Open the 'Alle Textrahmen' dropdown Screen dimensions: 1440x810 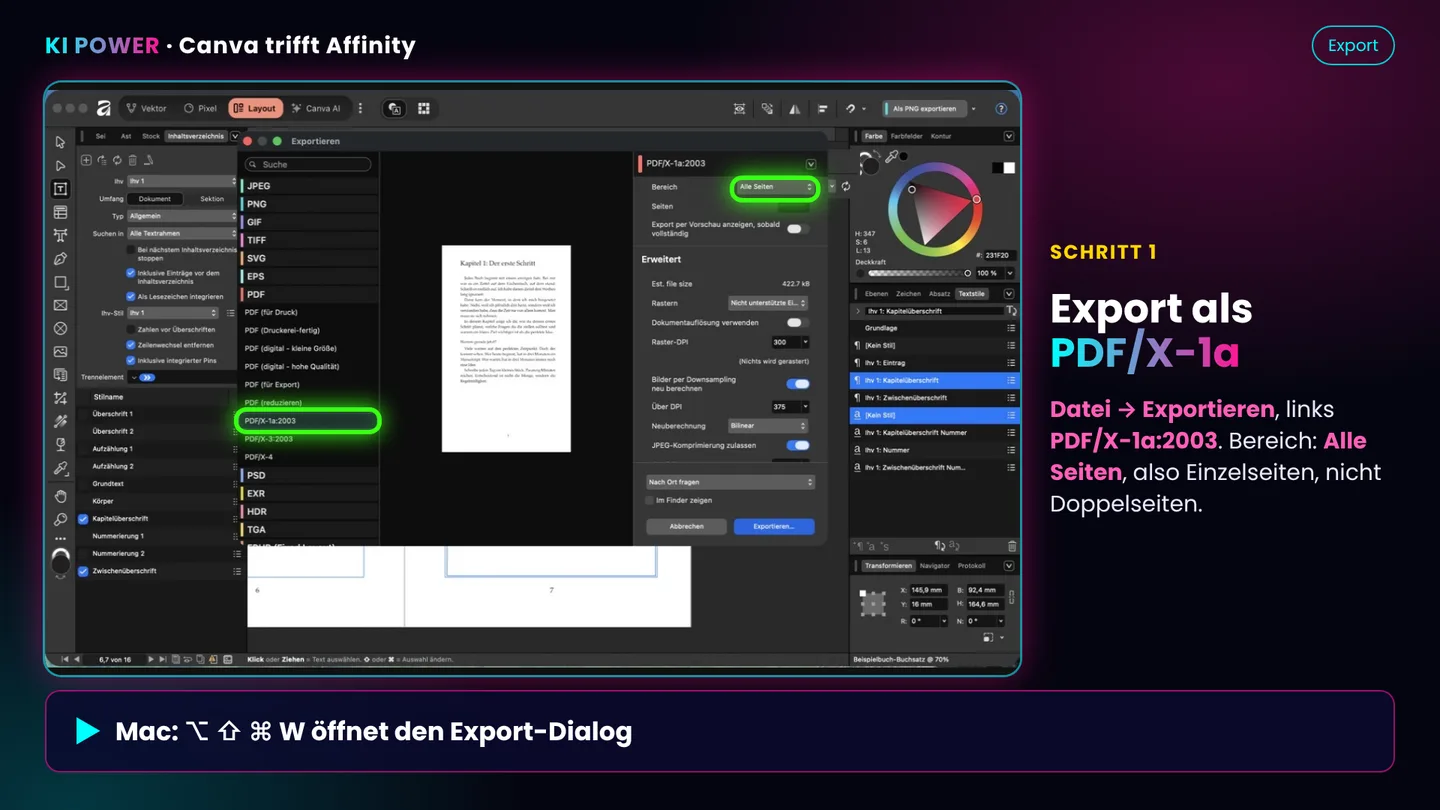(x=182, y=233)
